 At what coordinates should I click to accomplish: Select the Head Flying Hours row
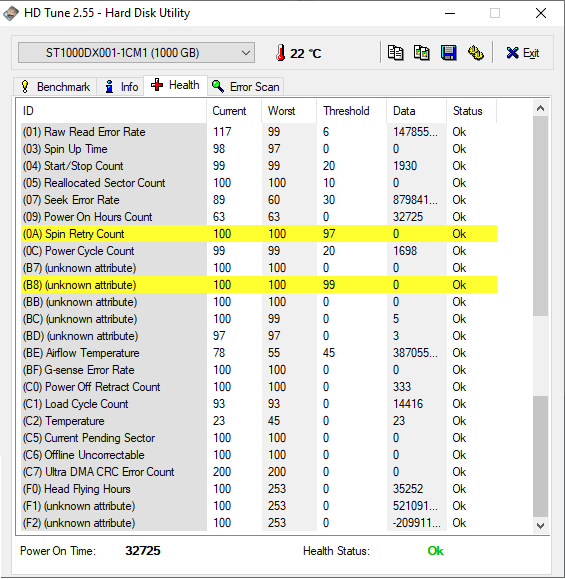click(x=259, y=489)
